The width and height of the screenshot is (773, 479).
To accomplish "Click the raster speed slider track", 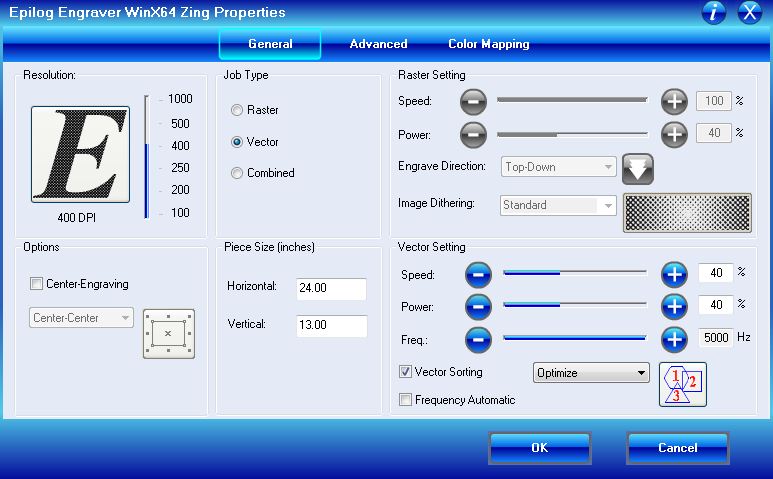I will pyautogui.click(x=572, y=100).
